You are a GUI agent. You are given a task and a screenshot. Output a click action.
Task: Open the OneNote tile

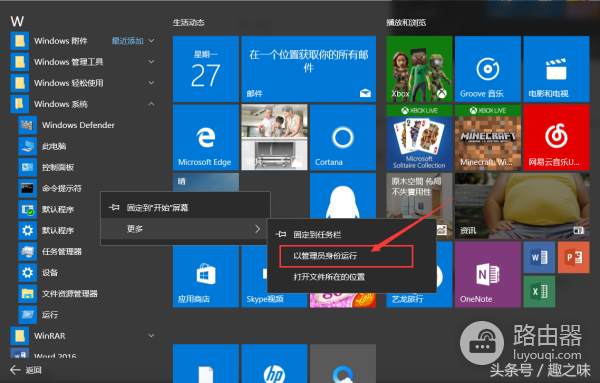[x=488, y=274]
